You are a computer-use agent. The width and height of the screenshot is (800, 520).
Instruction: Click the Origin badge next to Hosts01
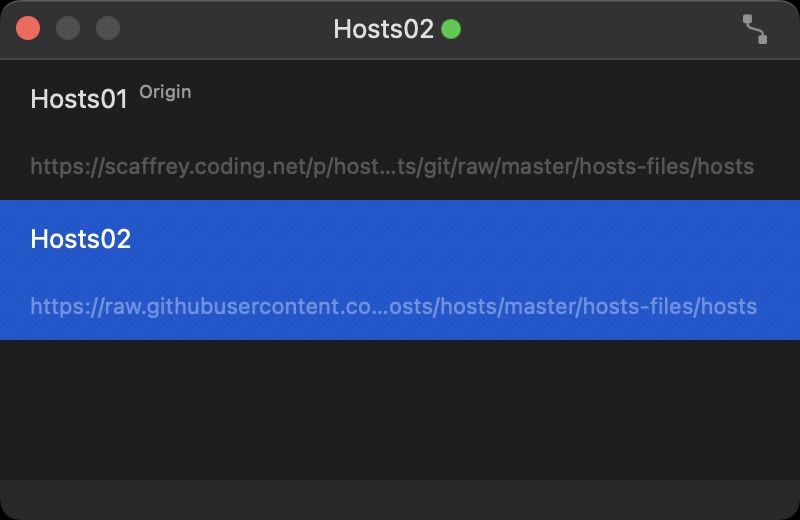click(x=165, y=92)
